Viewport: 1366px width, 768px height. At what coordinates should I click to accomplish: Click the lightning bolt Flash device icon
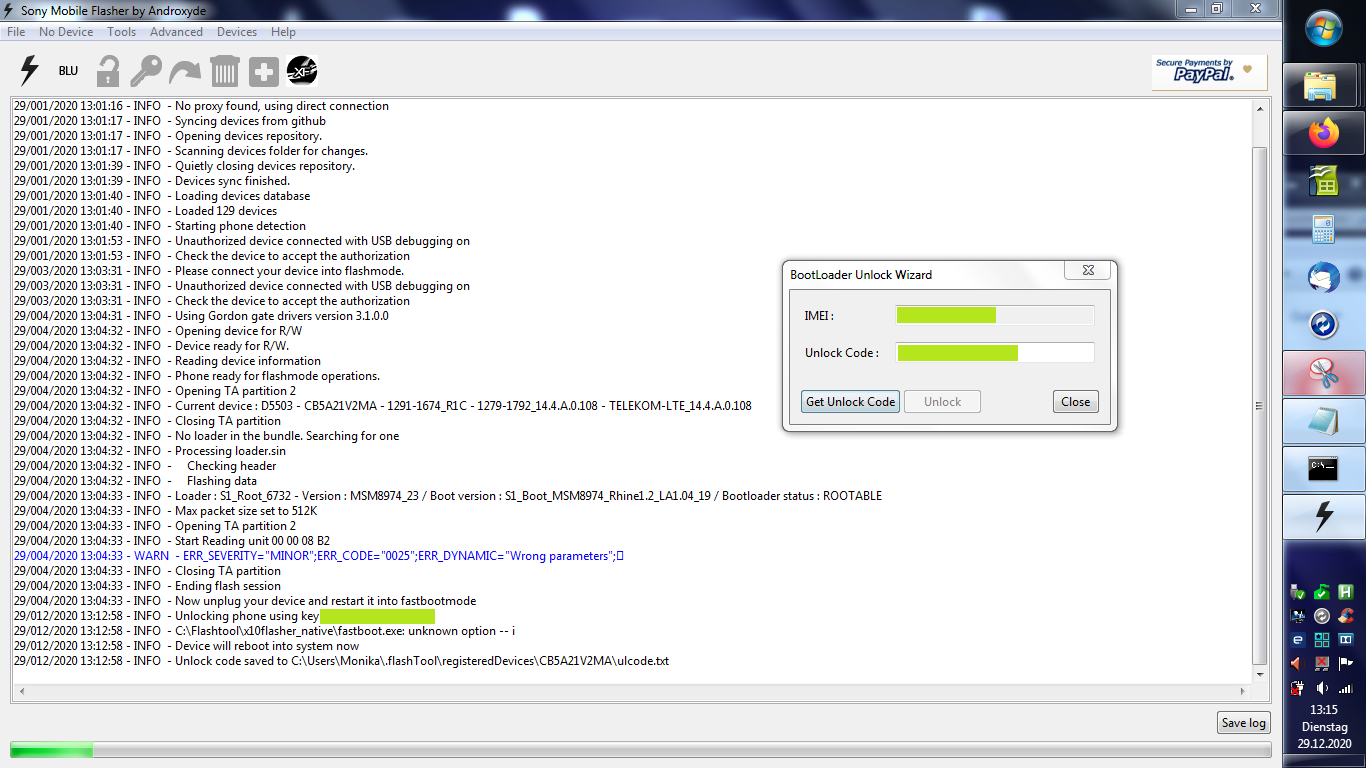pos(30,71)
